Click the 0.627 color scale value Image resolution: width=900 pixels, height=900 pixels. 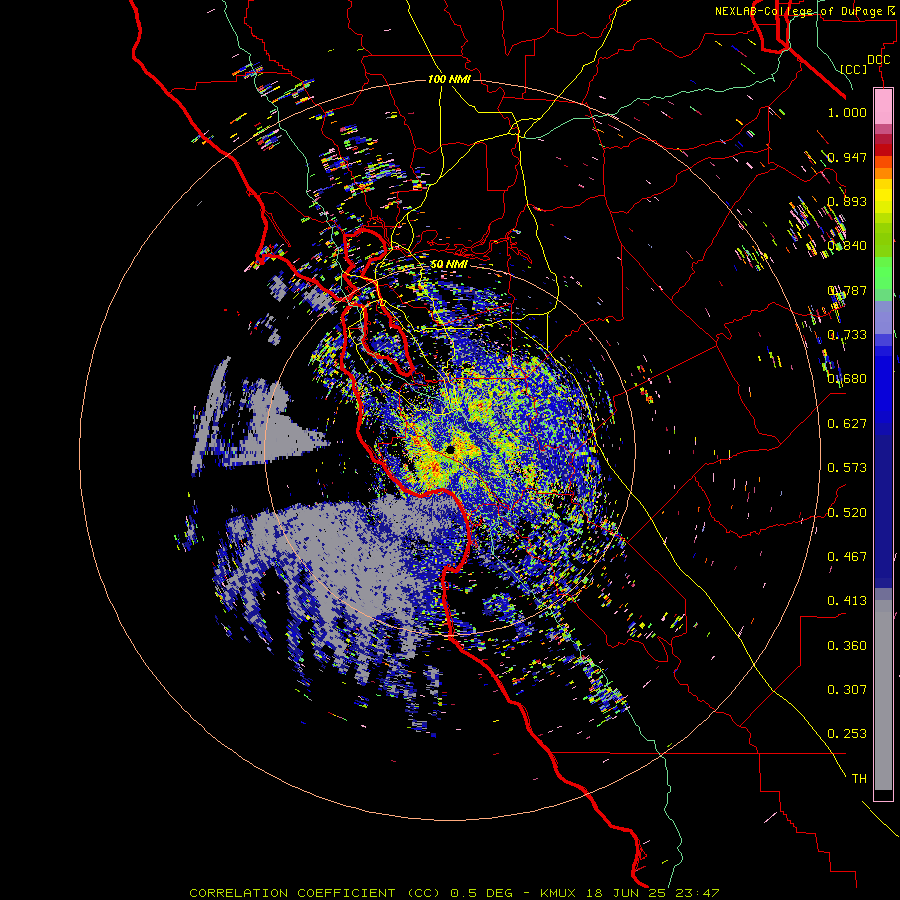[847, 424]
